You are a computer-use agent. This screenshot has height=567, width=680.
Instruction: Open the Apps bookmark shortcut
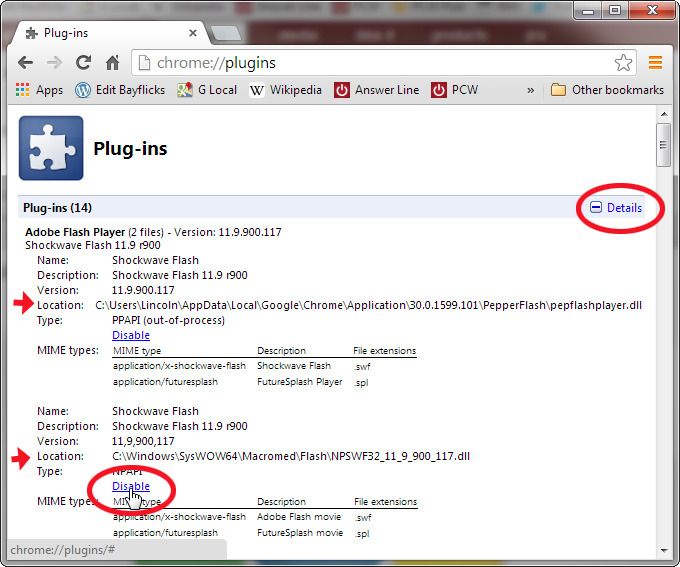(39, 90)
